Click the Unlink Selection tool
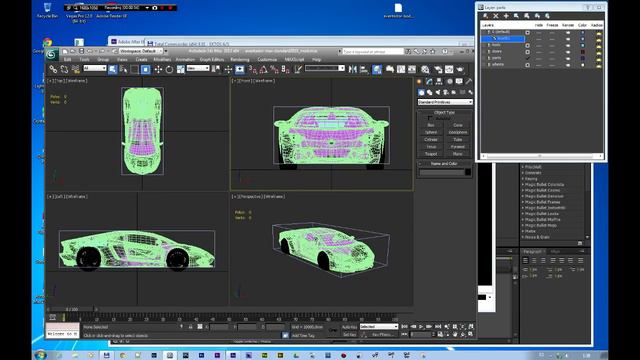This screenshot has width=640, height=360. (64, 69)
